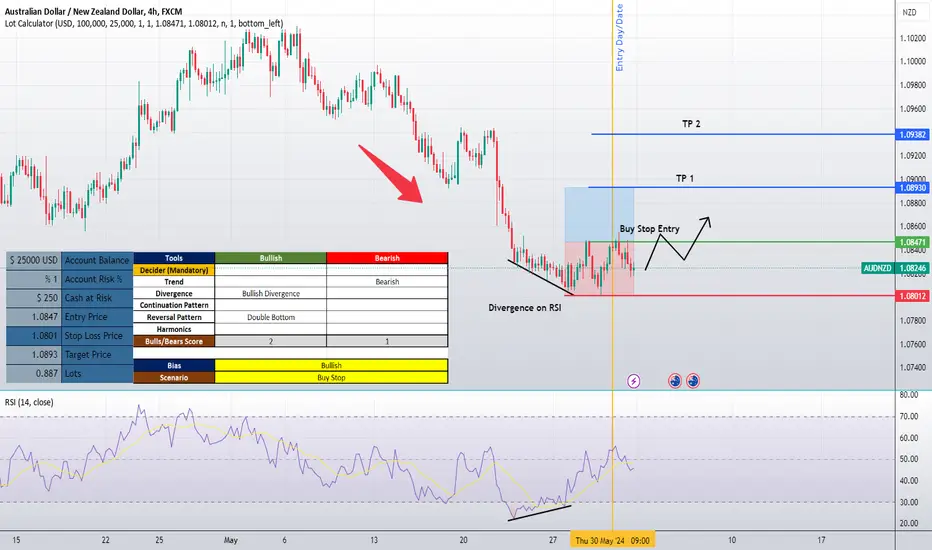
Task: Click the Entry Price label
Action: tap(97, 317)
